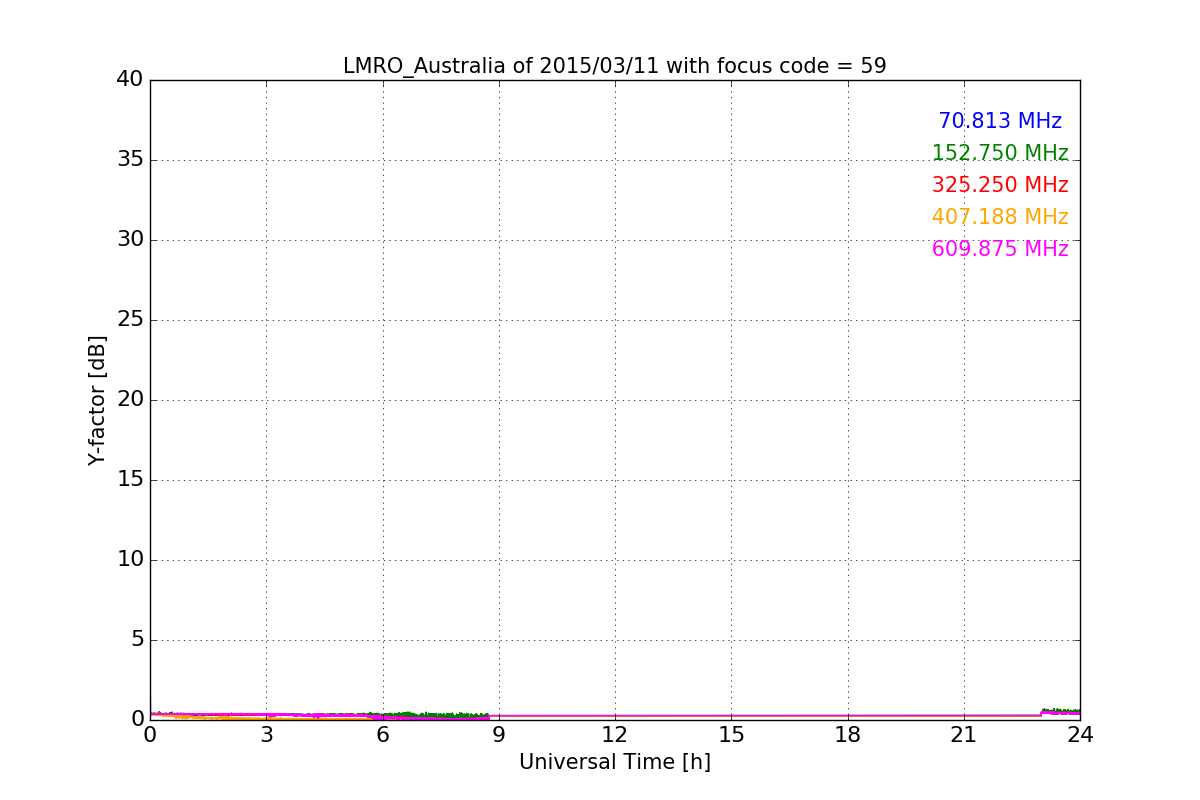
Task: Click the x-axis tick label 18
Action: [848, 735]
